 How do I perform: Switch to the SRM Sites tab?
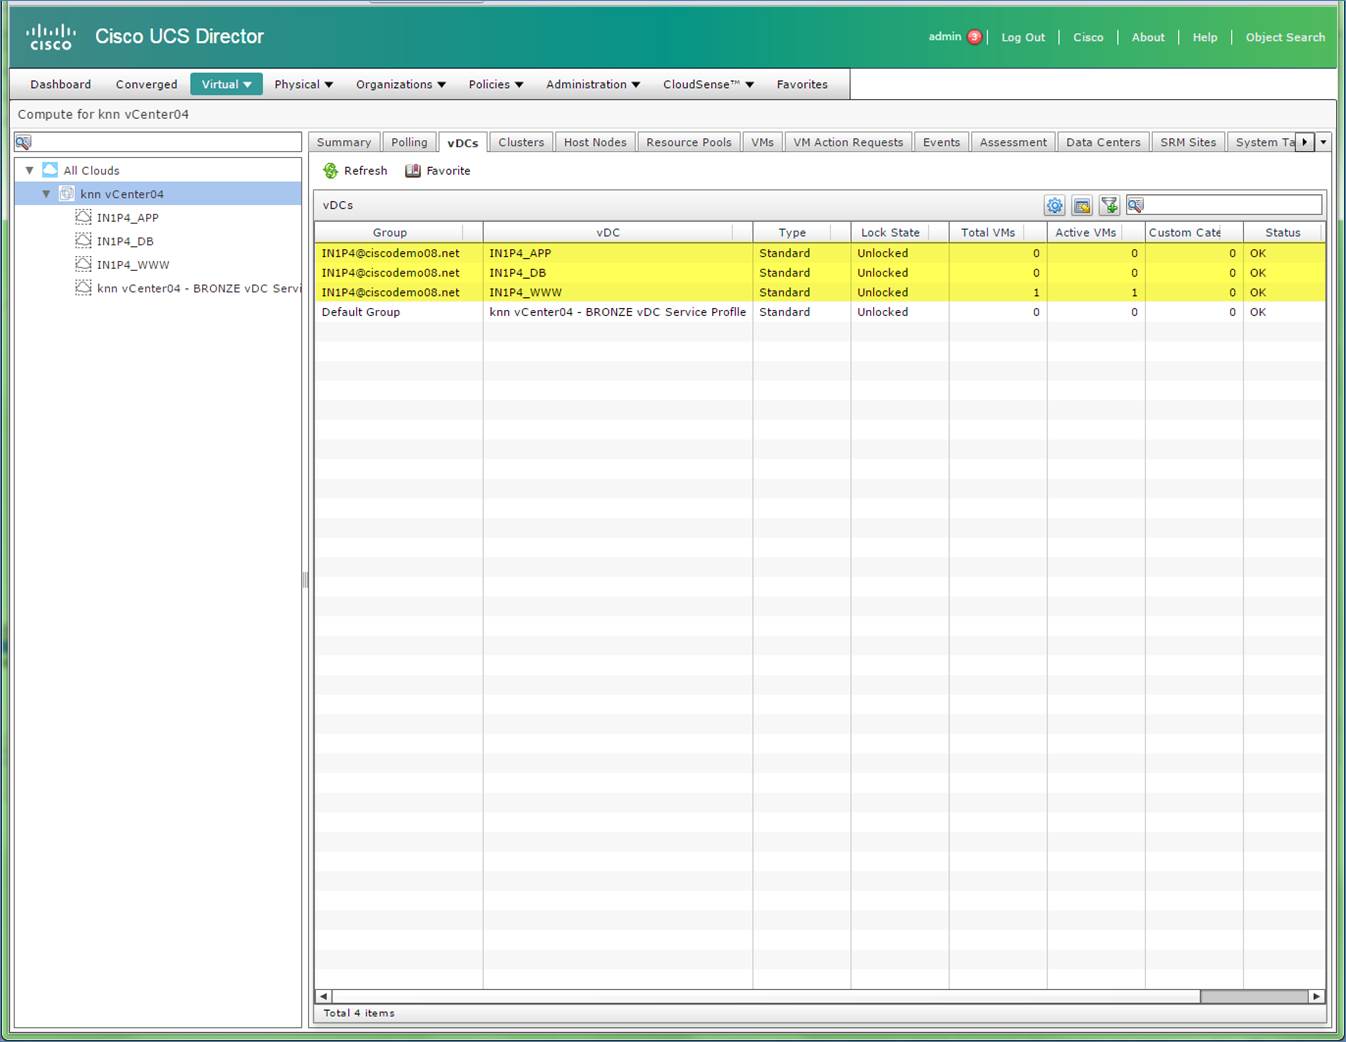click(x=1188, y=142)
